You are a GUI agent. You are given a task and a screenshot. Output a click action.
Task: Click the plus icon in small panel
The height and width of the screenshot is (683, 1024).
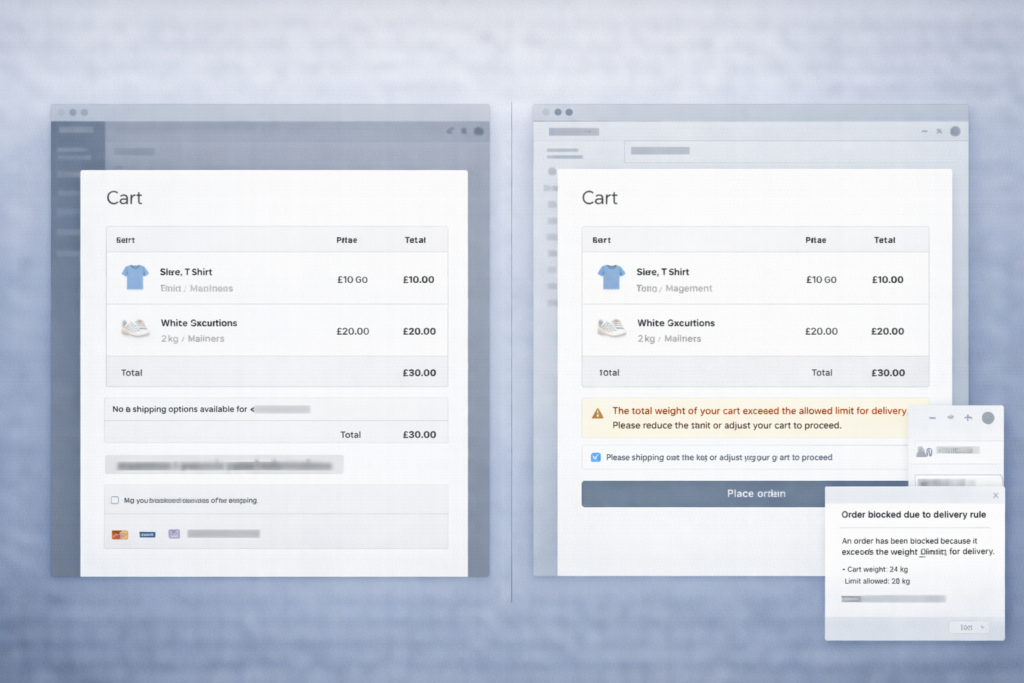967,417
